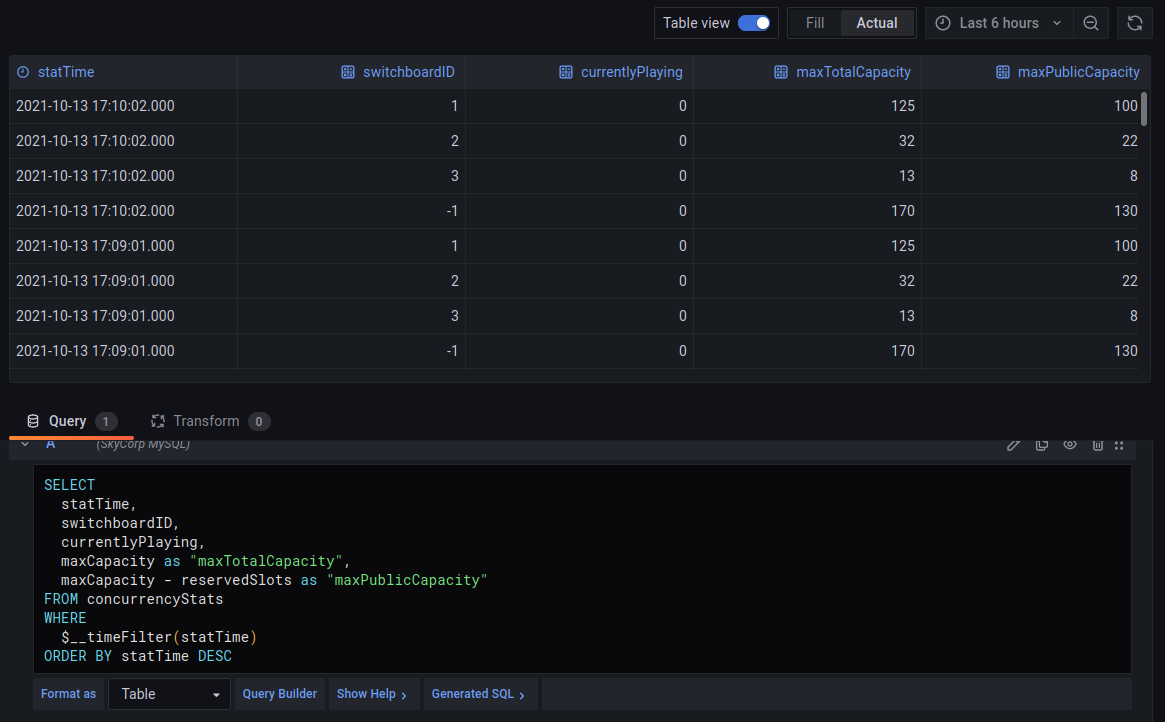Select the Actual display option
Screen dimensions: 1165x722
pos(877,23)
